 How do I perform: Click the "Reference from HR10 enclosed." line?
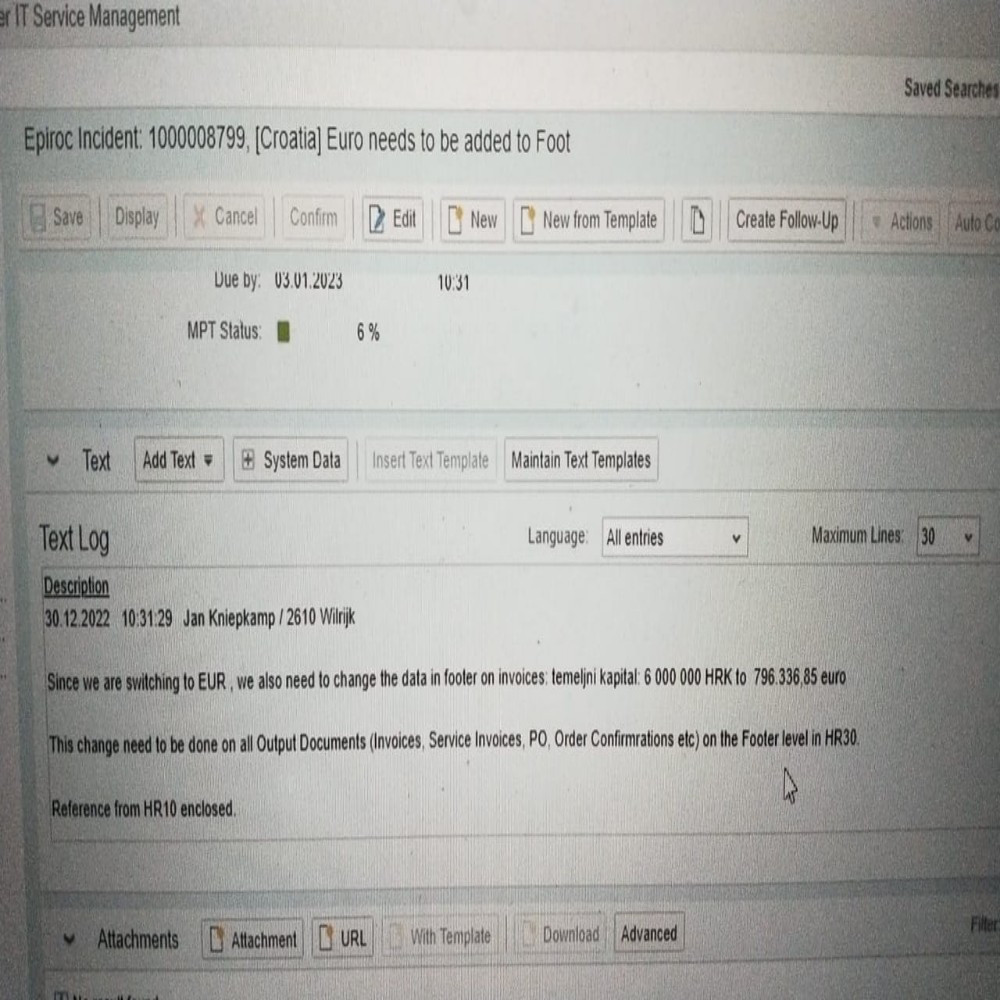point(143,809)
